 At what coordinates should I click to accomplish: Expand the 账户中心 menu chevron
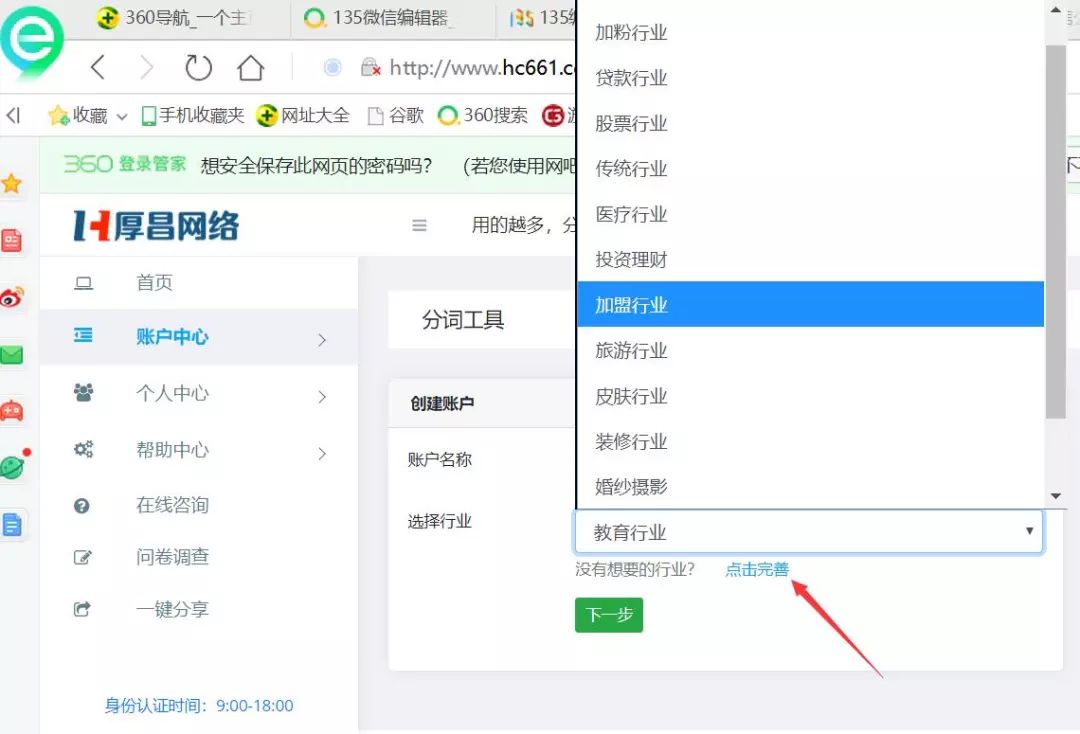coord(322,339)
